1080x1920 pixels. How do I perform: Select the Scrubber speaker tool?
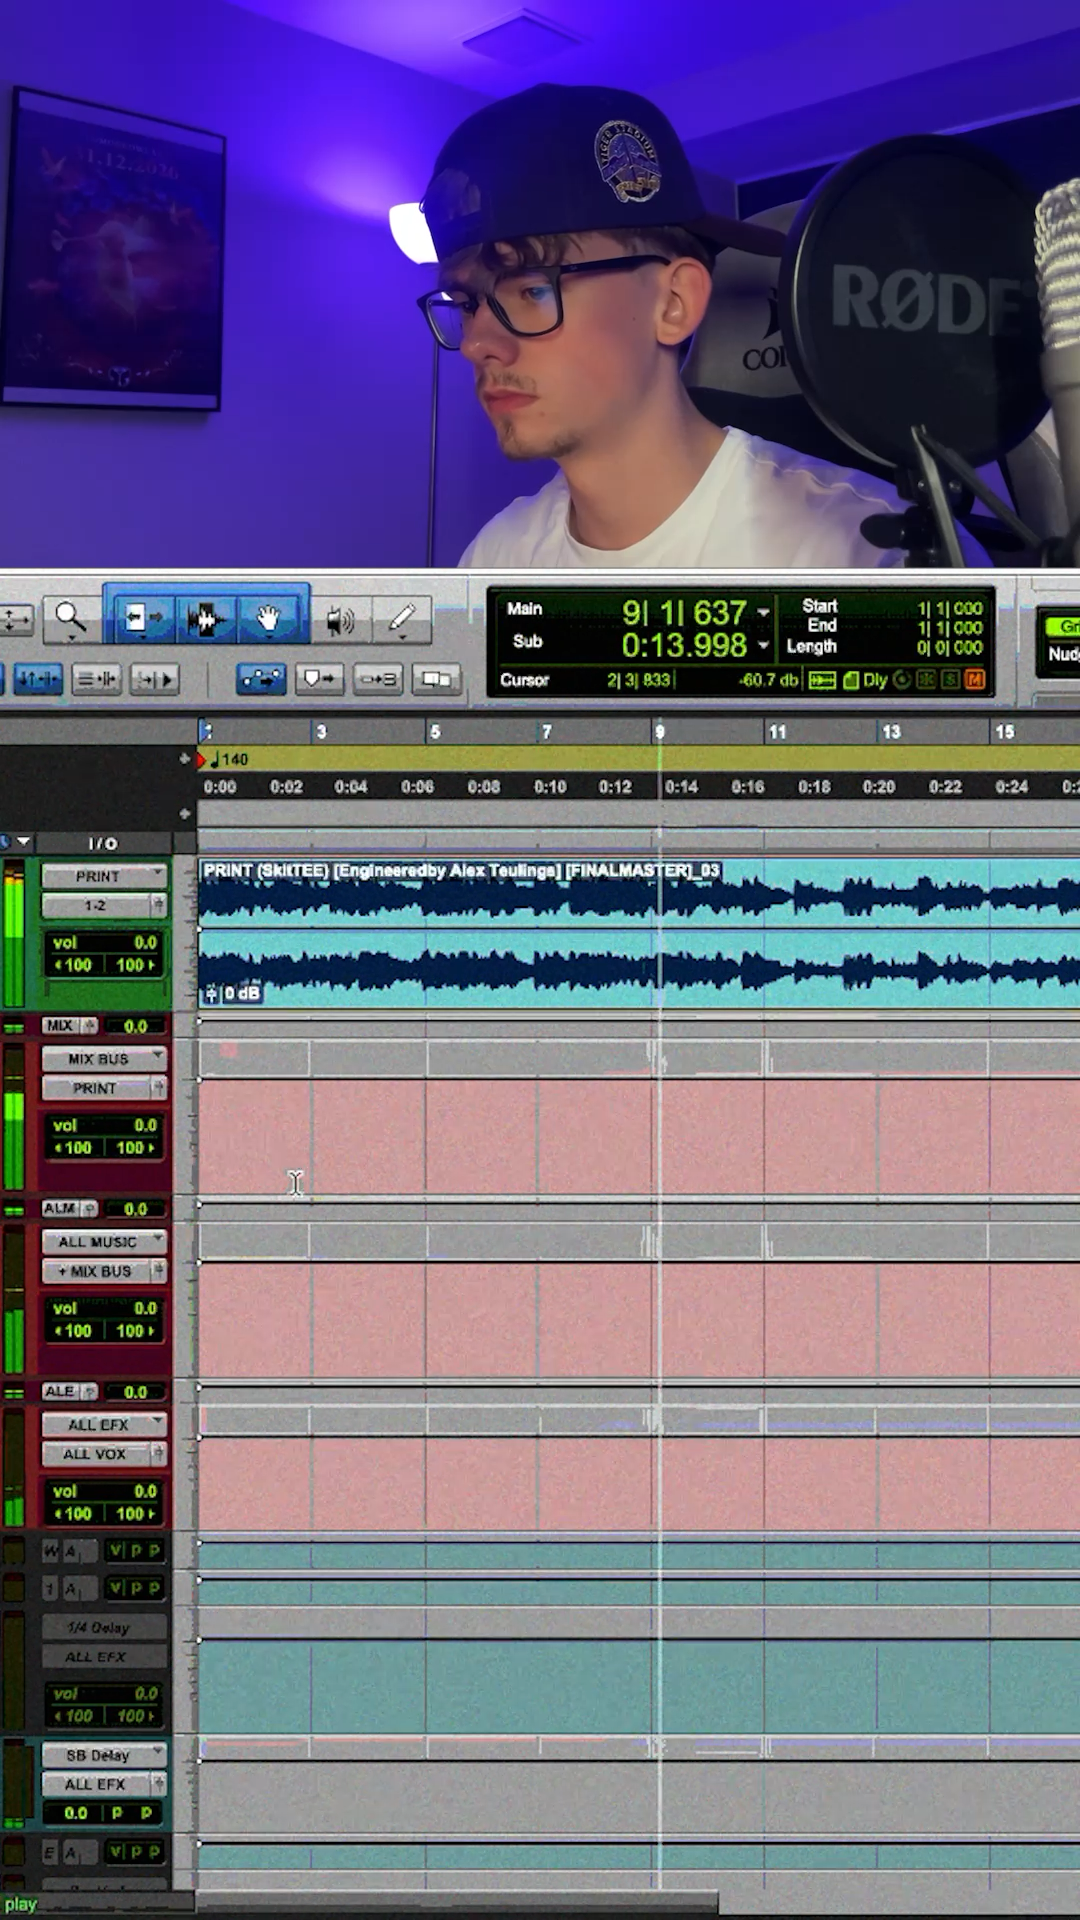pyautogui.click(x=340, y=621)
